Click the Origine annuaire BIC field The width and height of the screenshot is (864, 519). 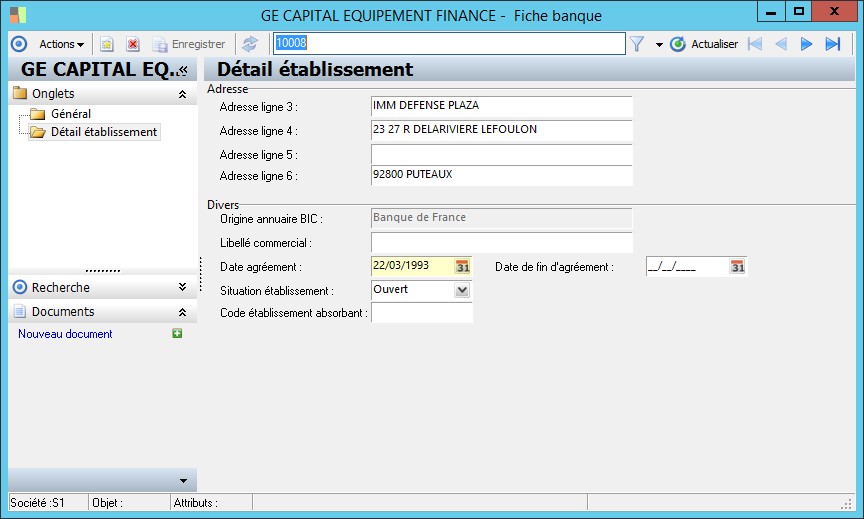coord(501,218)
